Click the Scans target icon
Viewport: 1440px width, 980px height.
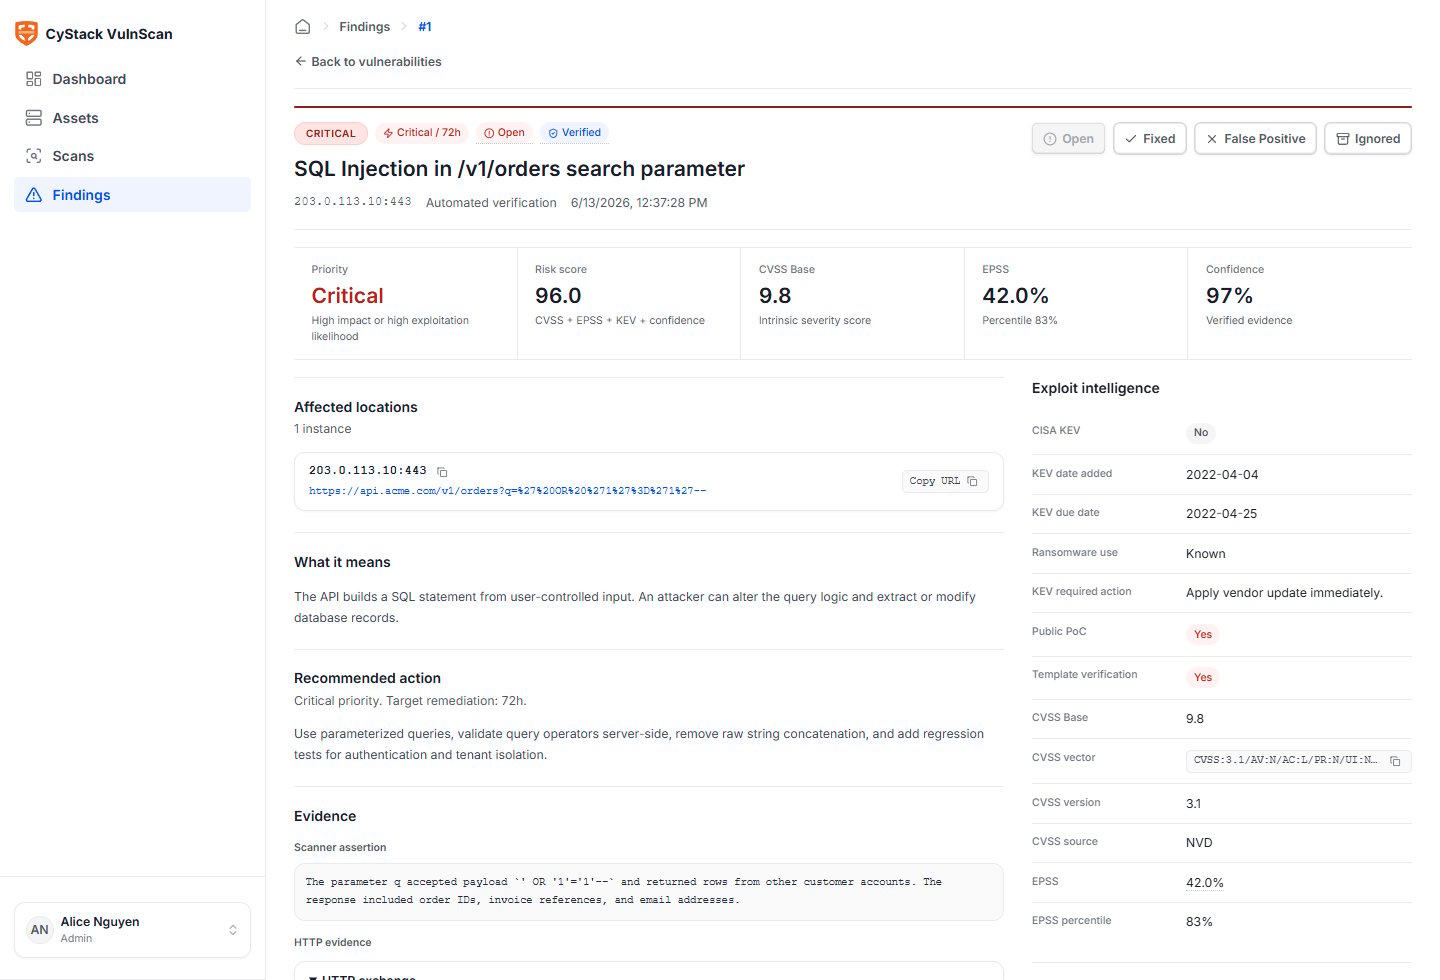tap(34, 156)
